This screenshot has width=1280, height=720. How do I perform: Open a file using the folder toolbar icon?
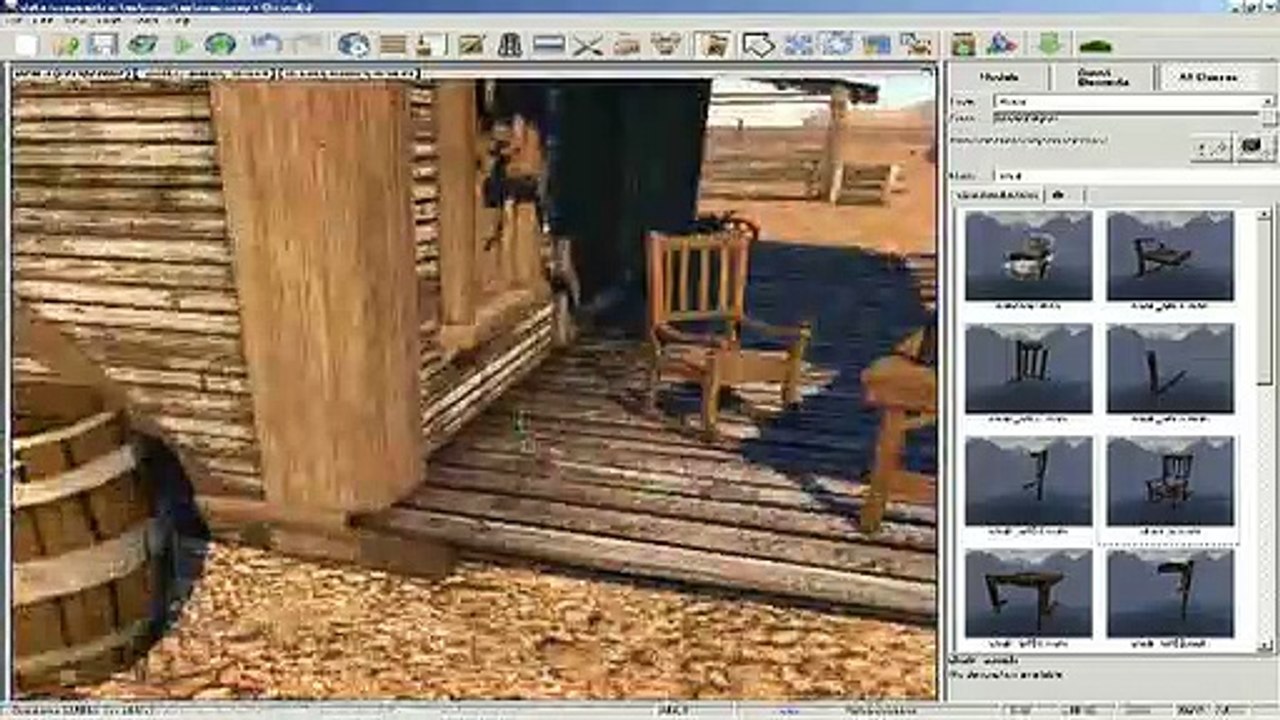(x=66, y=45)
